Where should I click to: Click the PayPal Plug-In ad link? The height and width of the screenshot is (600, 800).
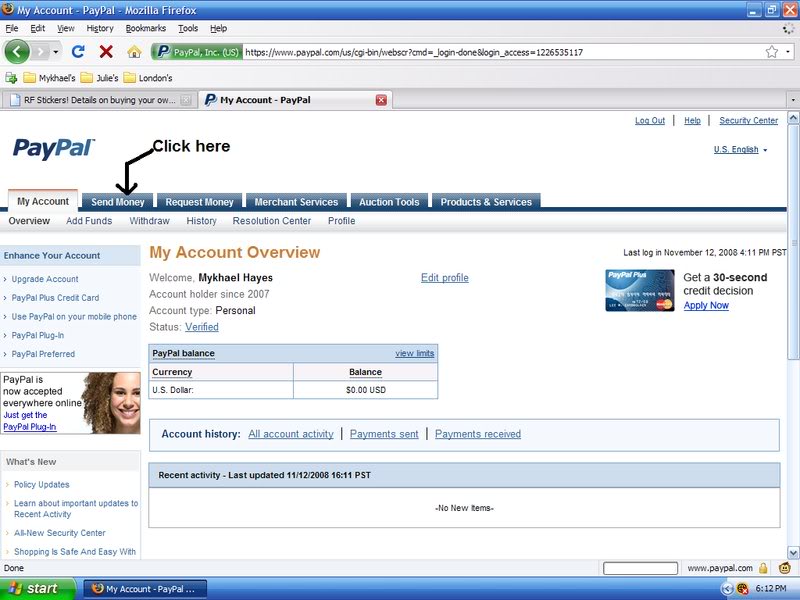tap(30, 427)
